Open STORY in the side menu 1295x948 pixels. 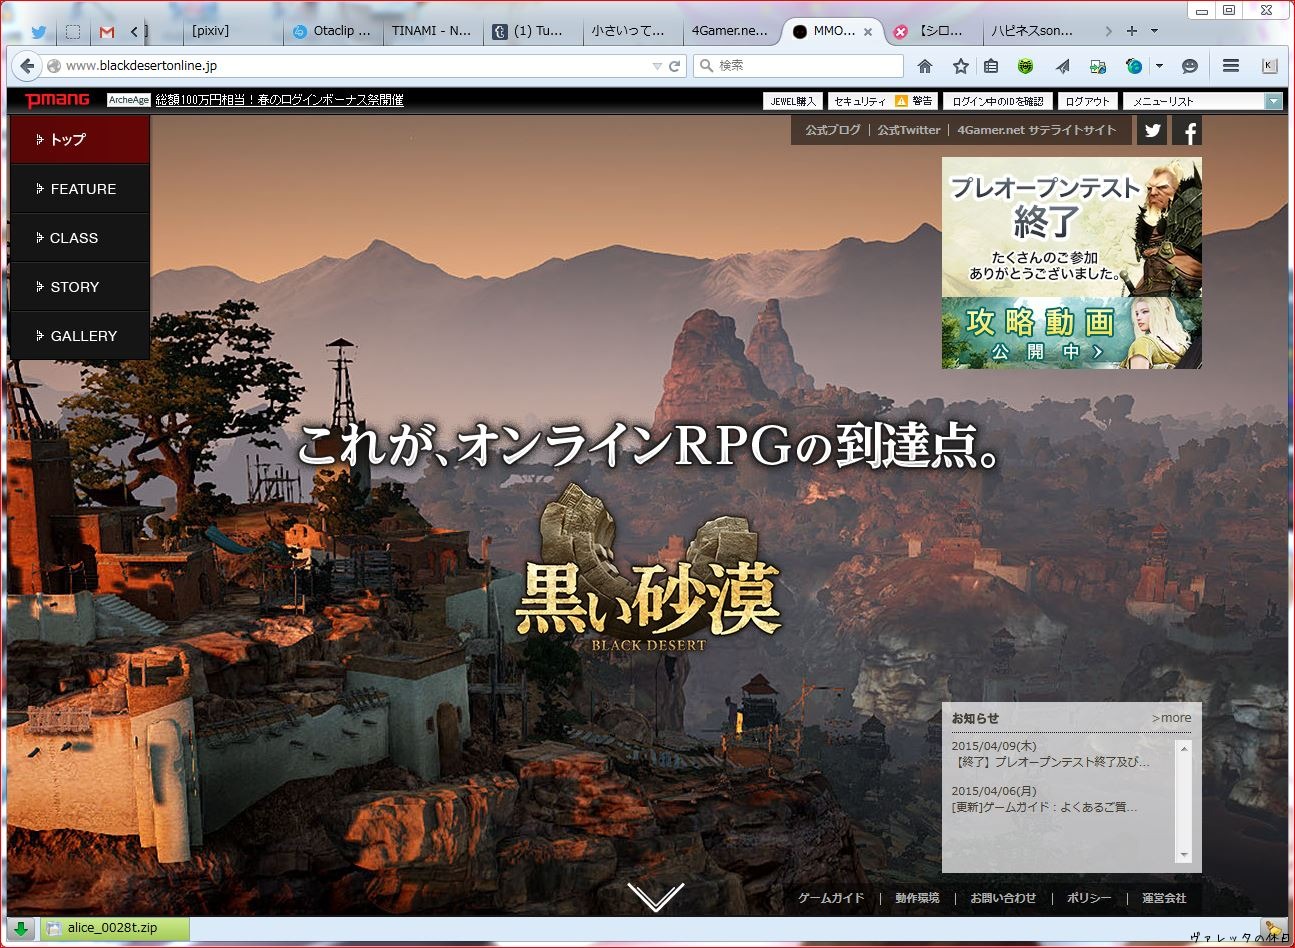coord(80,287)
